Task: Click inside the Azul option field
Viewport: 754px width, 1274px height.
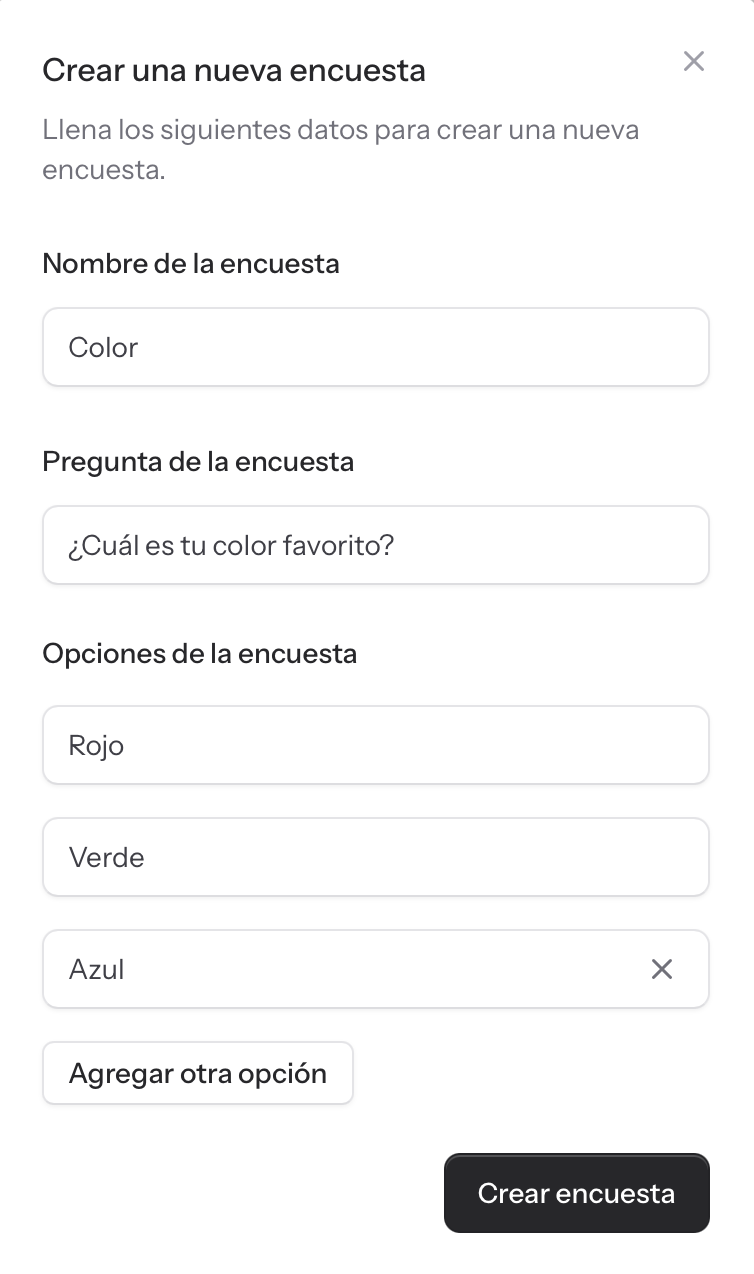Action: (340, 969)
